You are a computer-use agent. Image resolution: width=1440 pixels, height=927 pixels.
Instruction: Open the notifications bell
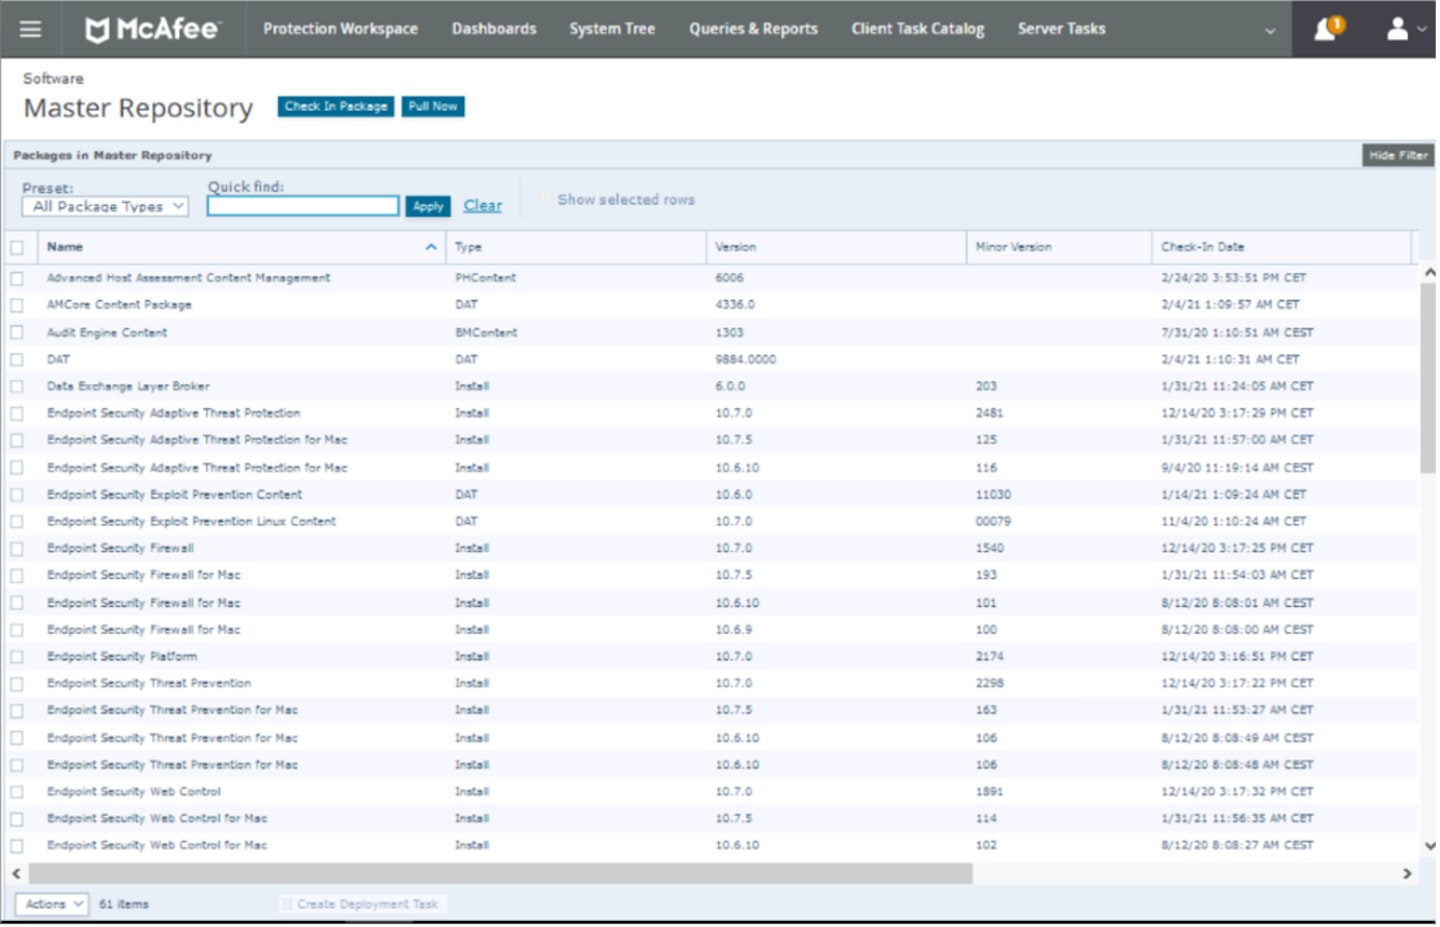point(1327,29)
